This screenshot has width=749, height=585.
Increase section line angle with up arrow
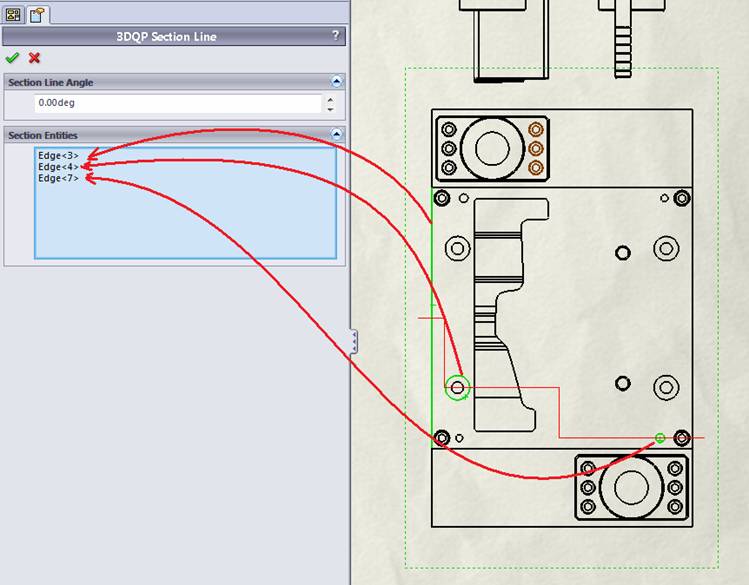point(330,99)
